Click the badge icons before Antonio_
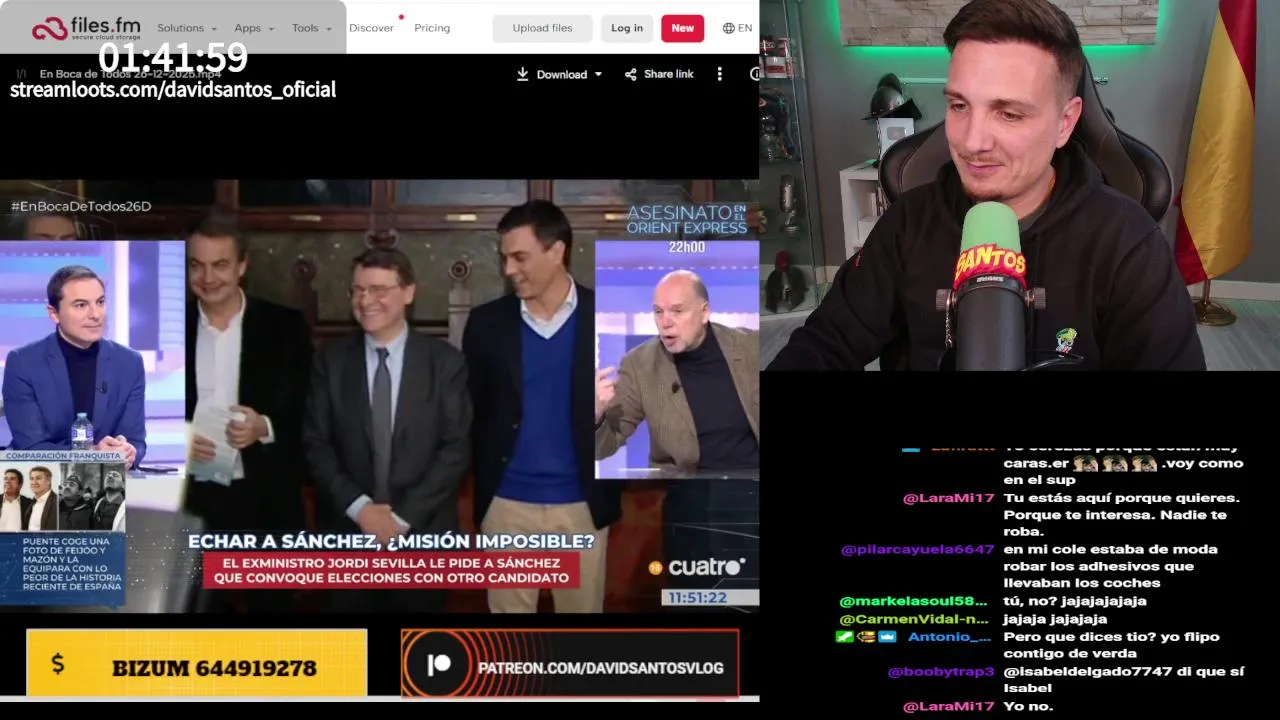Viewport: 1280px width, 720px height. (x=867, y=637)
